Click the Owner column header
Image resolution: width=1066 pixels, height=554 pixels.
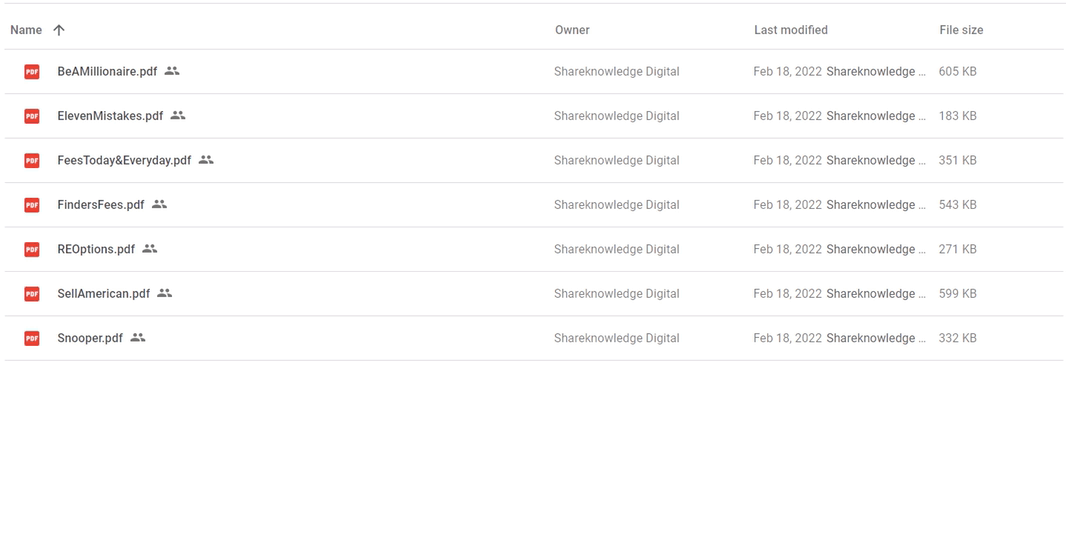point(572,30)
